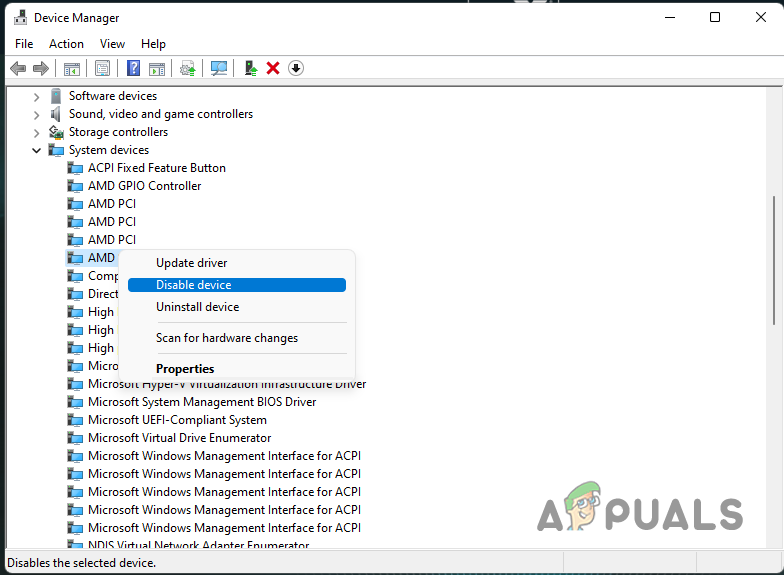Click the Back arrow toolbar icon
Viewport: 784px width, 575px height.
(x=18, y=68)
